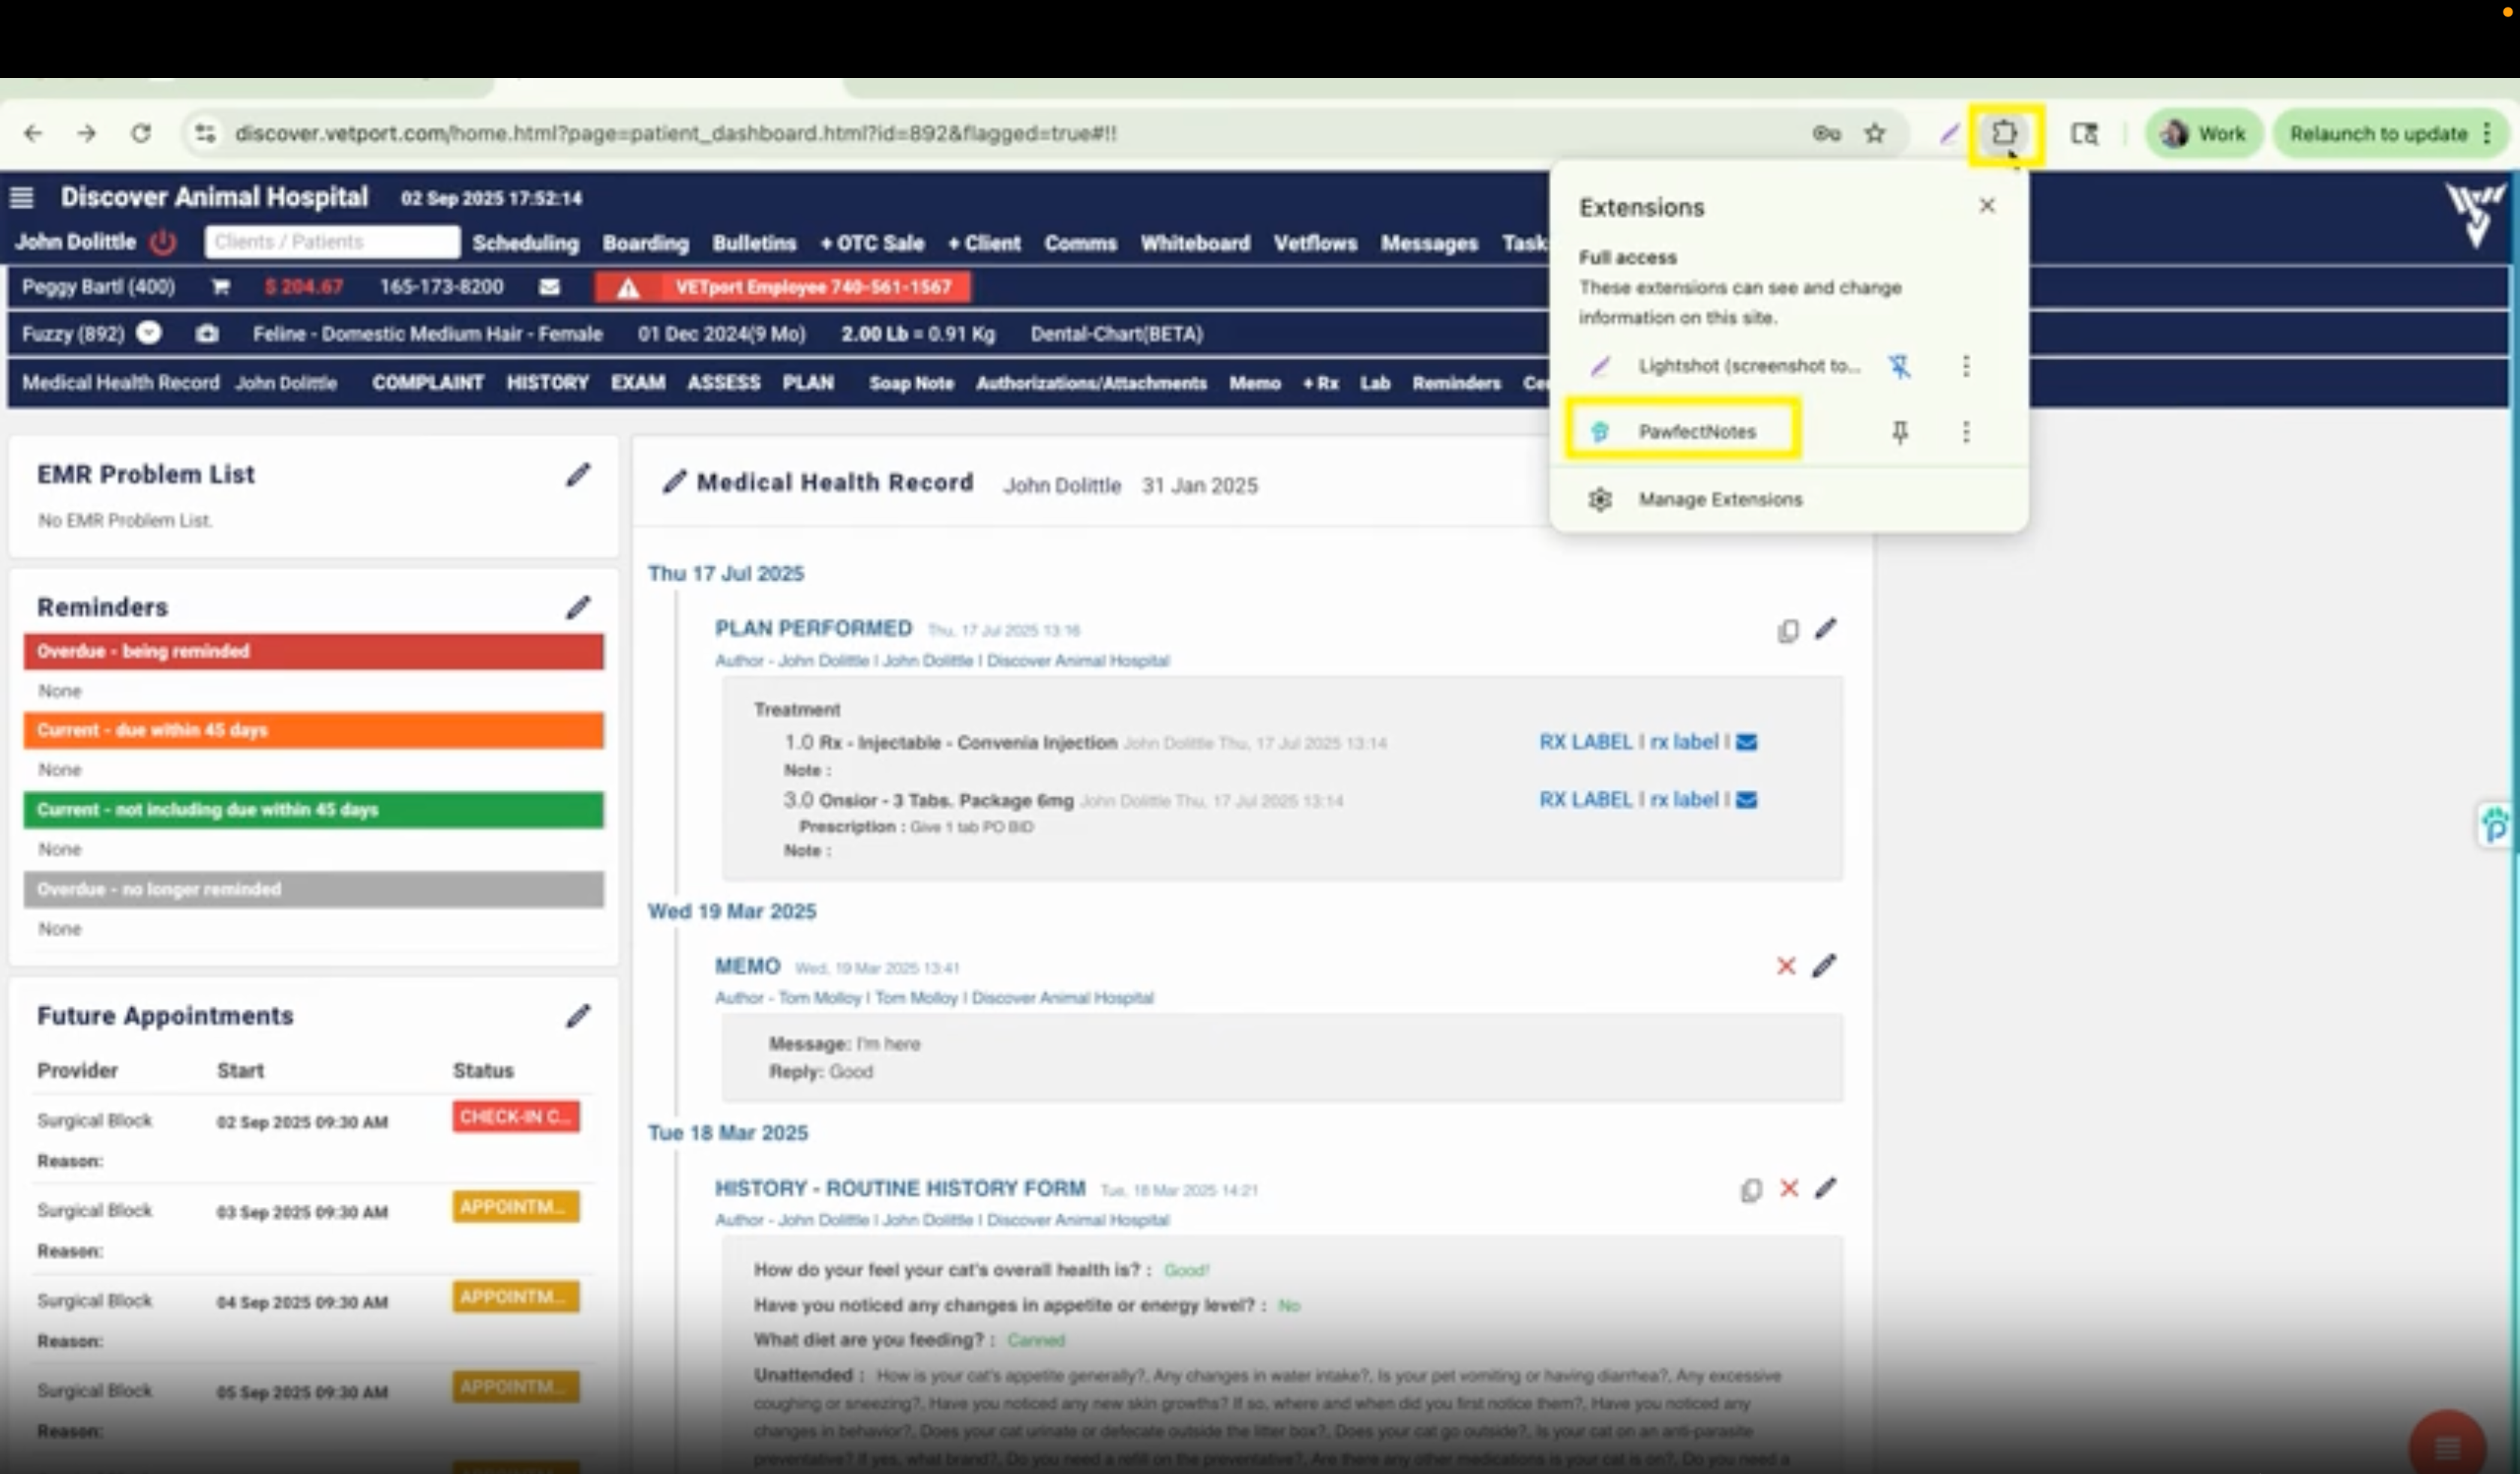Close the Extensions popup
Screen dimensions: 2520x1474
[x=1987, y=205]
